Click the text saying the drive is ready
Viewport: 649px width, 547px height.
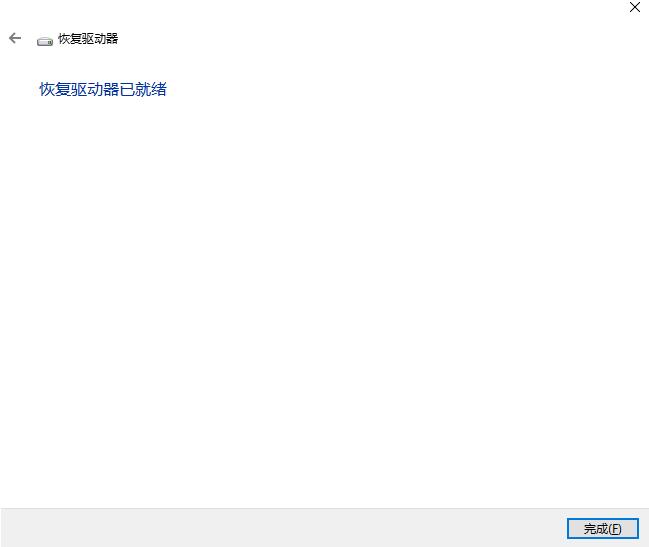(x=103, y=89)
